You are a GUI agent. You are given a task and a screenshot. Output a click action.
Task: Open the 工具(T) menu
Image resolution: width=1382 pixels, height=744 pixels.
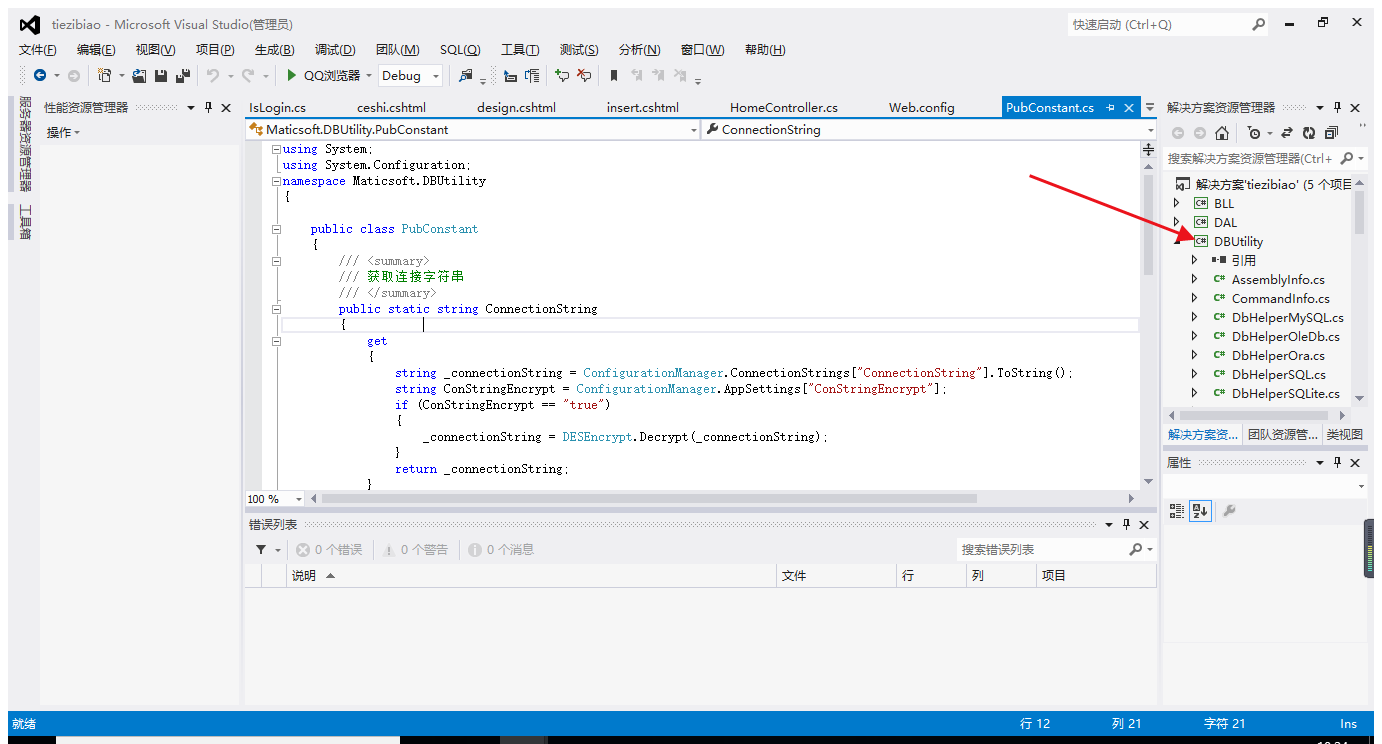pyautogui.click(x=520, y=50)
